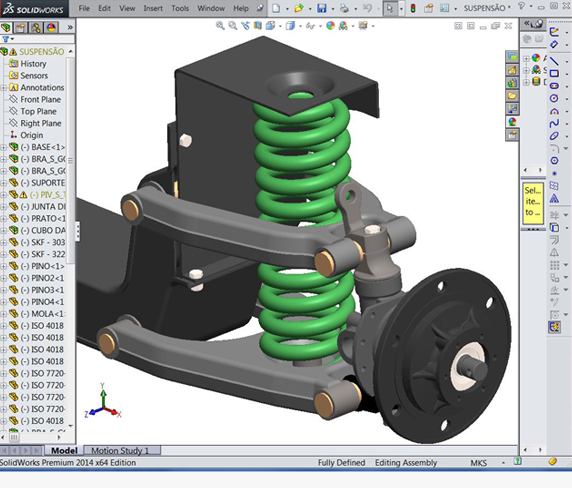
Task: Select the Circle sketch tool
Action: (x=554, y=98)
